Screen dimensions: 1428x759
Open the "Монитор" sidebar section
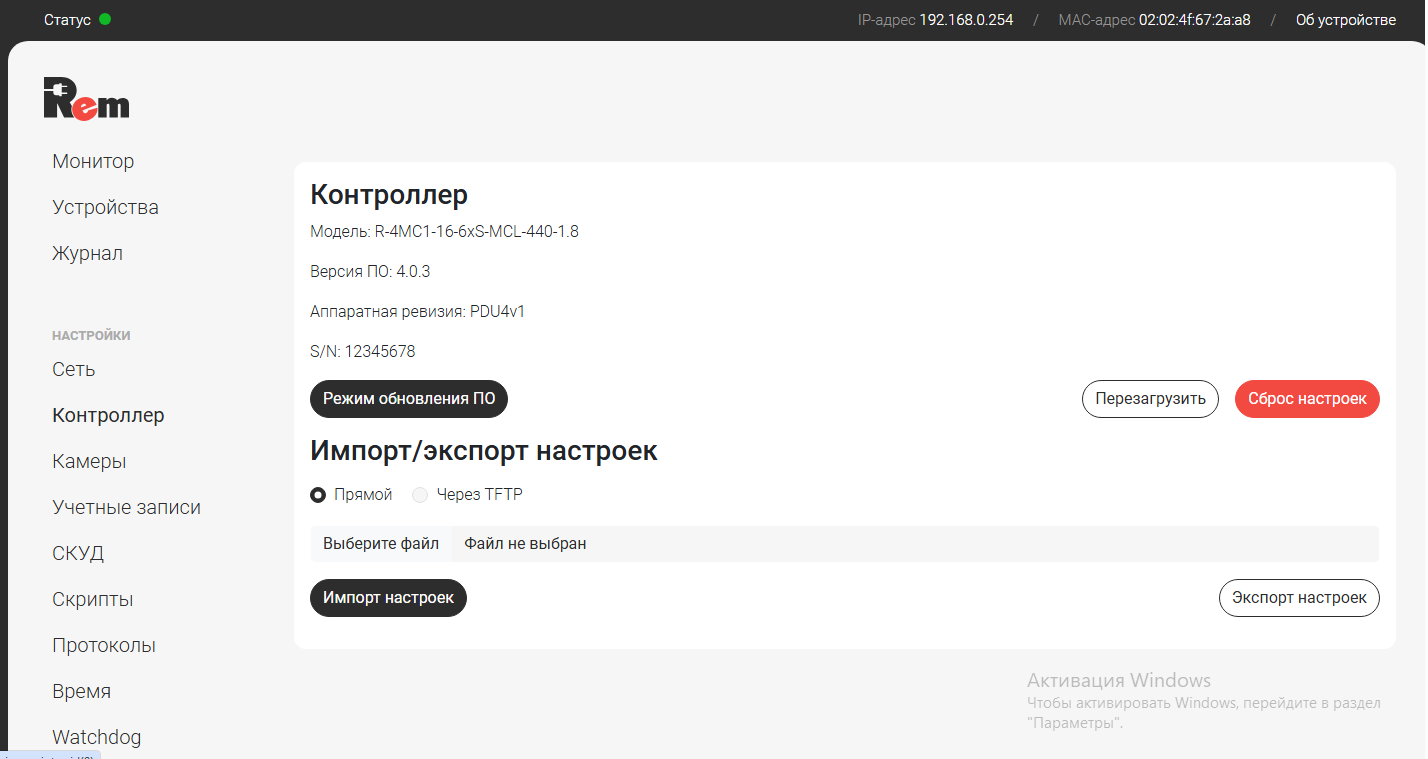(93, 161)
